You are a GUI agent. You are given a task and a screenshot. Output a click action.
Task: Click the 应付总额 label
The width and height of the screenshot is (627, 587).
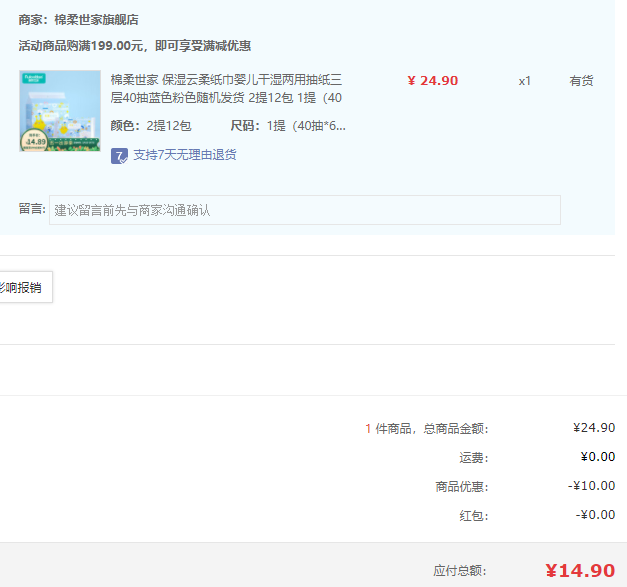(x=460, y=571)
